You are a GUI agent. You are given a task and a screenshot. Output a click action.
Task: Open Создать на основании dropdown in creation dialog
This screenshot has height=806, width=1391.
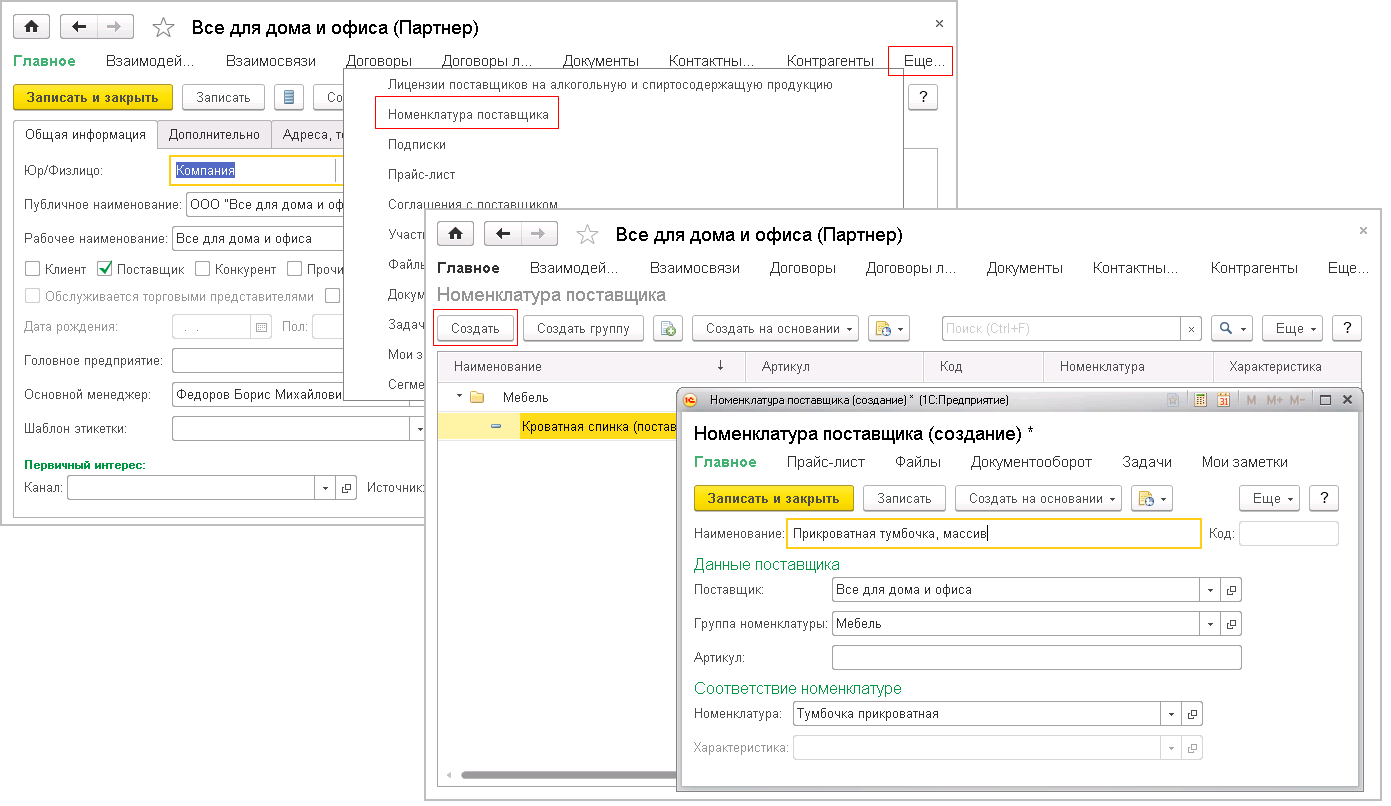coord(1038,498)
